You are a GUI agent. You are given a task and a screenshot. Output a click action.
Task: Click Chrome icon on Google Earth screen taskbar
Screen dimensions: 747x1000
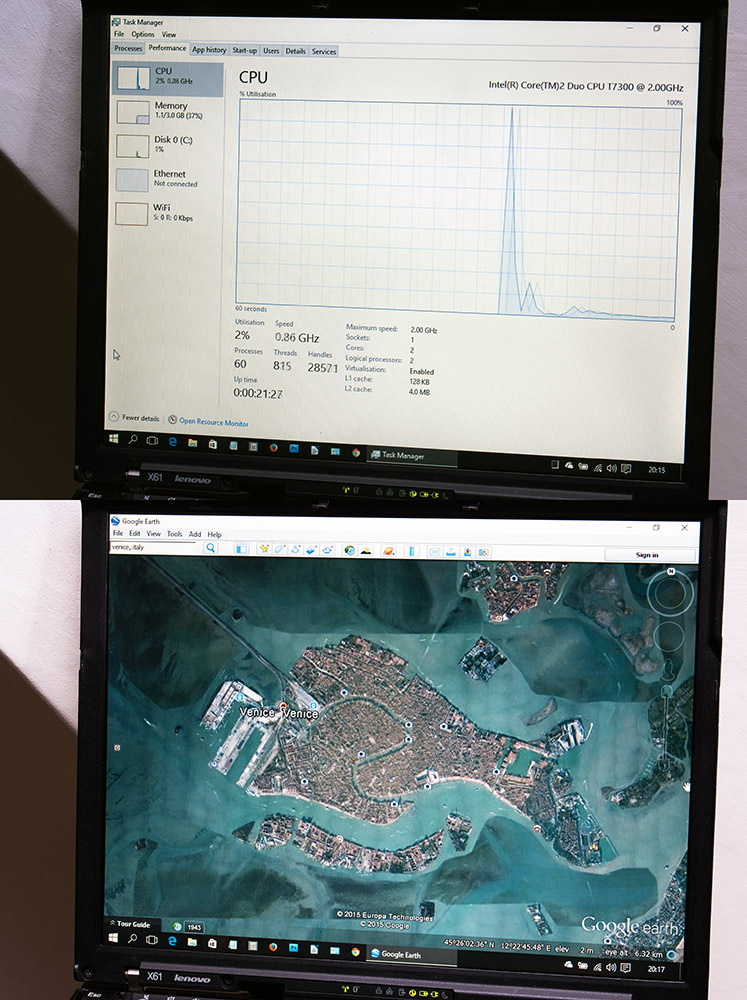356,952
